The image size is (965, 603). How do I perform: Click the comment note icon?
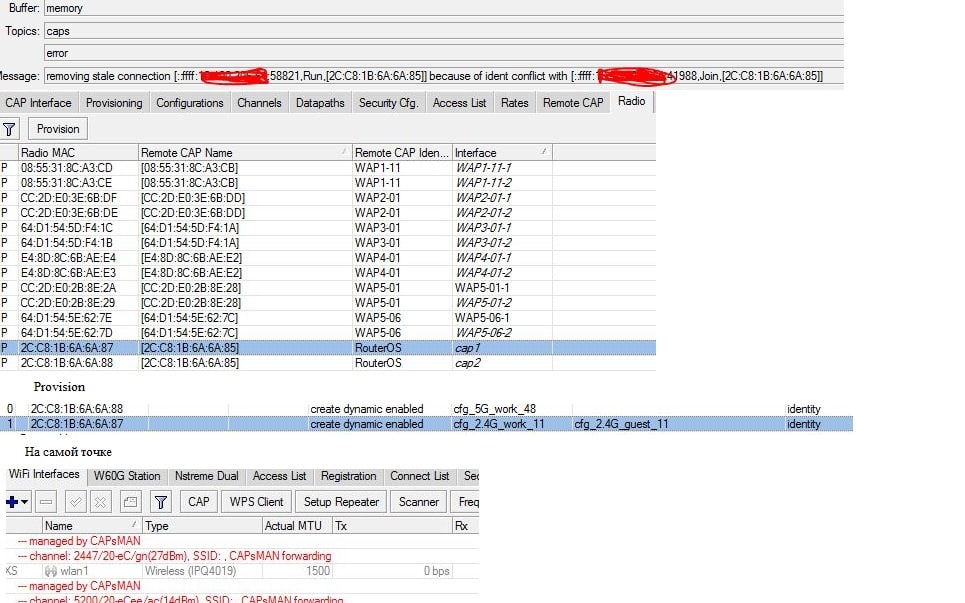[130, 502]
